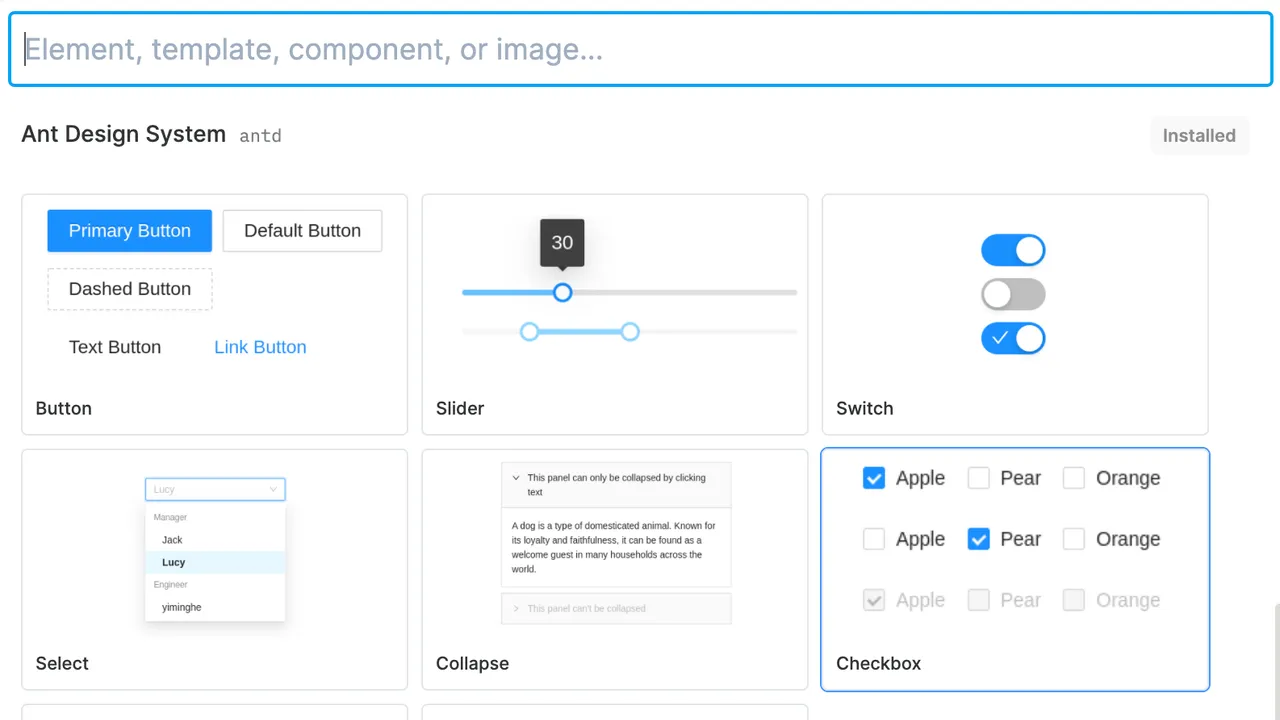Choose yiminghe in the select list
Screen dimensions: 1280x720
(215, 607)
